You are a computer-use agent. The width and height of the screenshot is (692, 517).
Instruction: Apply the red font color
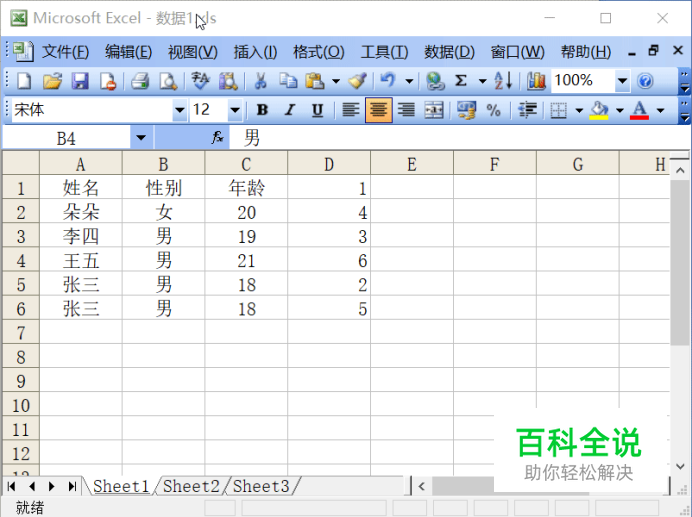pyautogui.click(x=639, y=110)
